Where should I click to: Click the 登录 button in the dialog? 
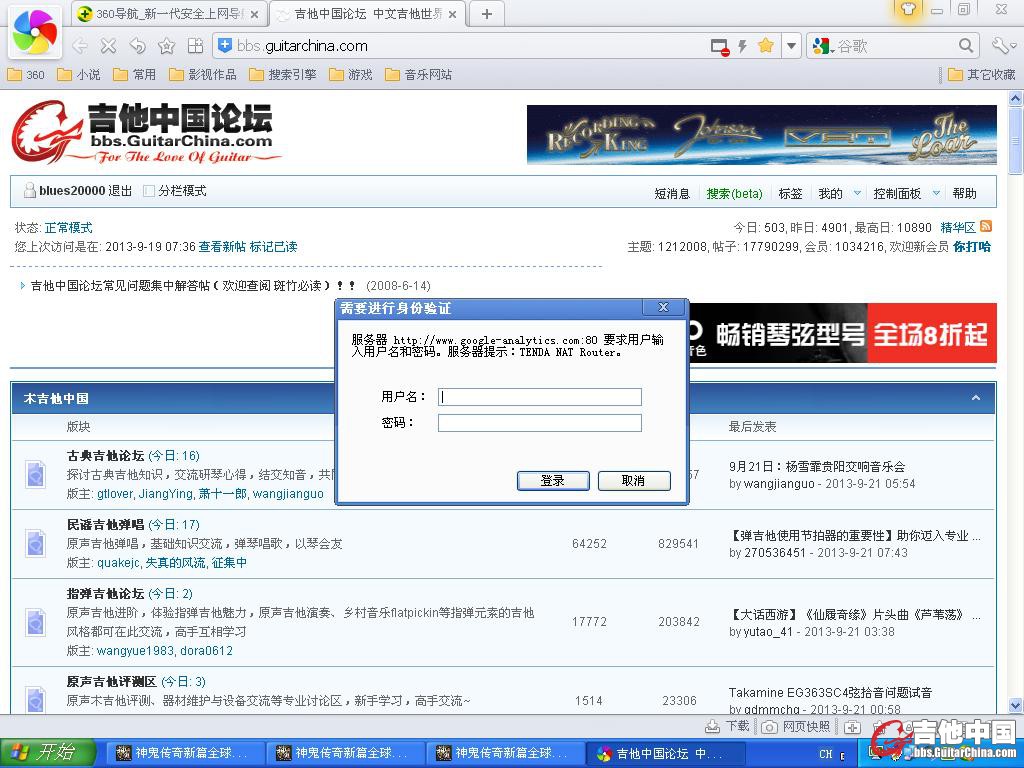click(x=553, y=481)
